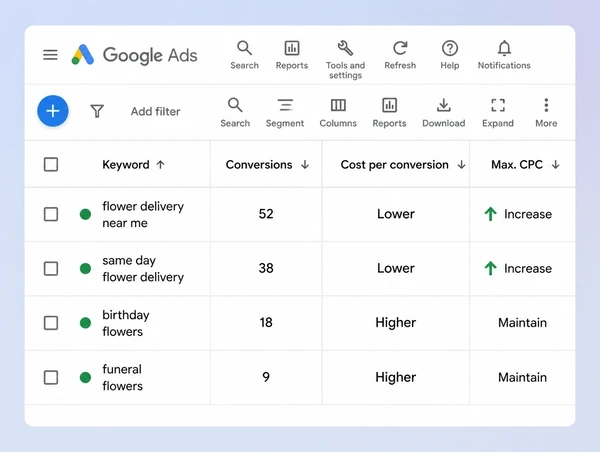Sort by the Conversions column header
600x452 pixels.
(267, 165)
